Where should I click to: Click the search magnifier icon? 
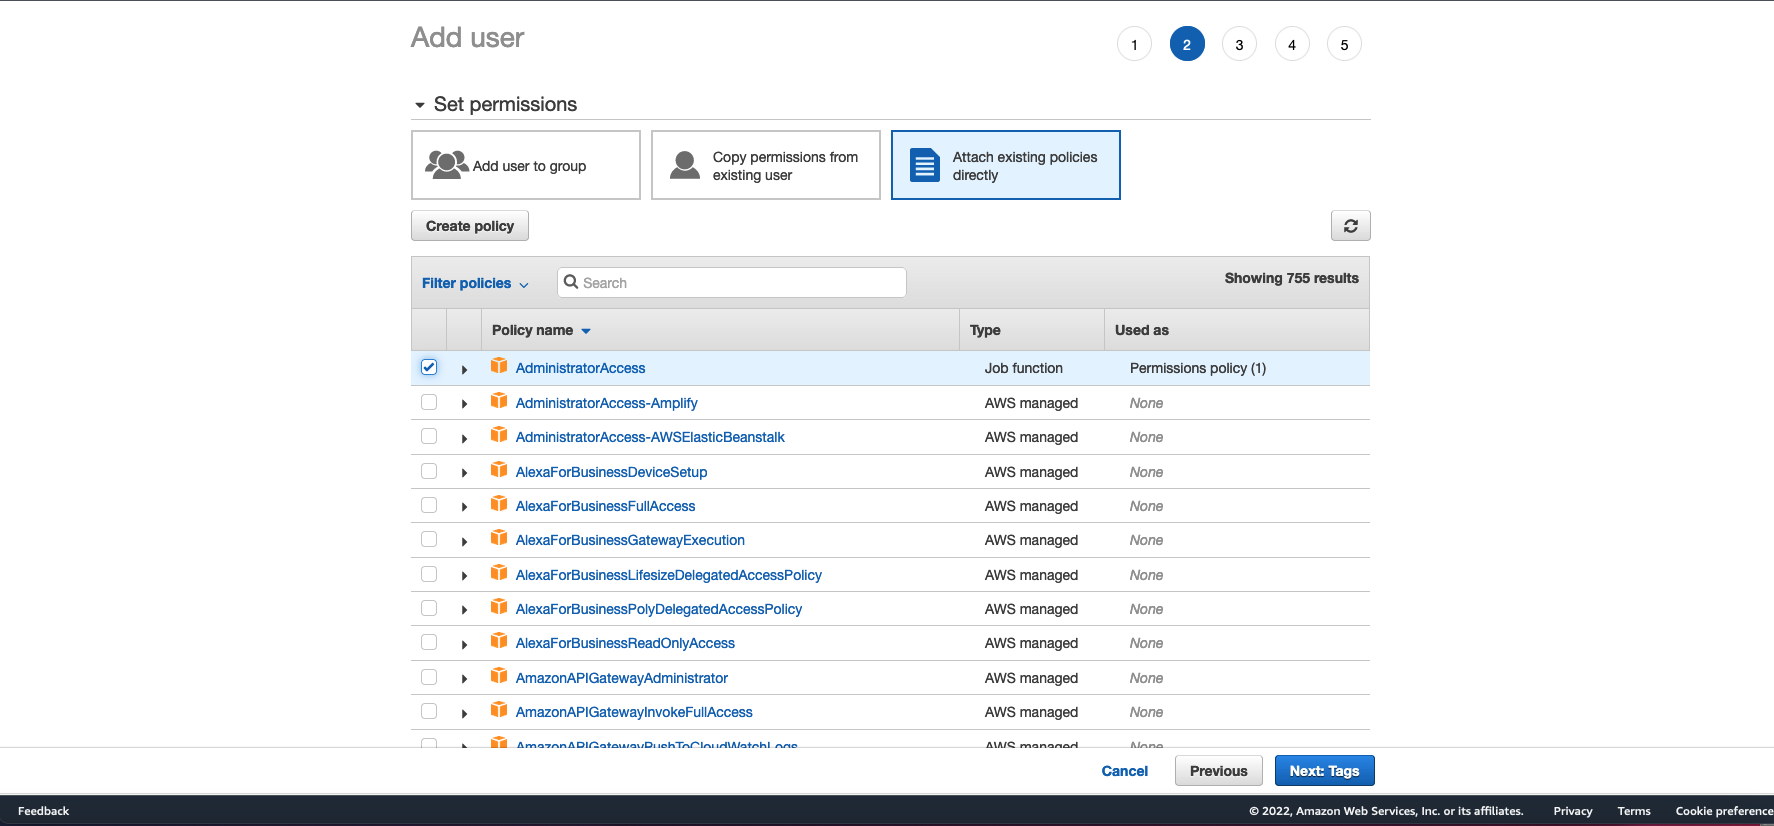pyautogui.click(x=571, y=282)
